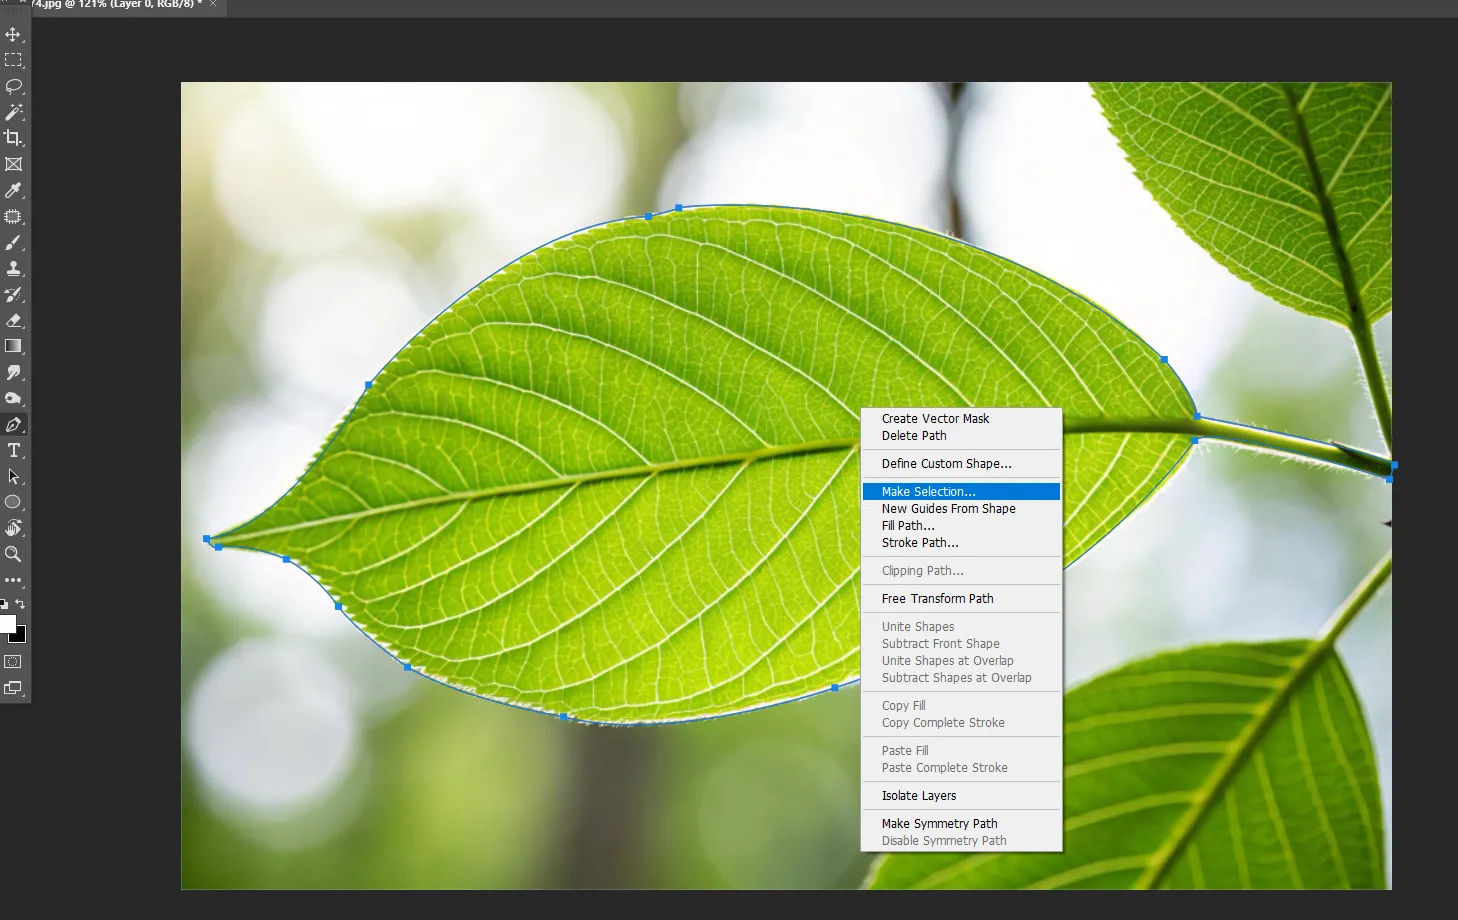Activate the Zoom magnifier tool

[x=13, y=554]
